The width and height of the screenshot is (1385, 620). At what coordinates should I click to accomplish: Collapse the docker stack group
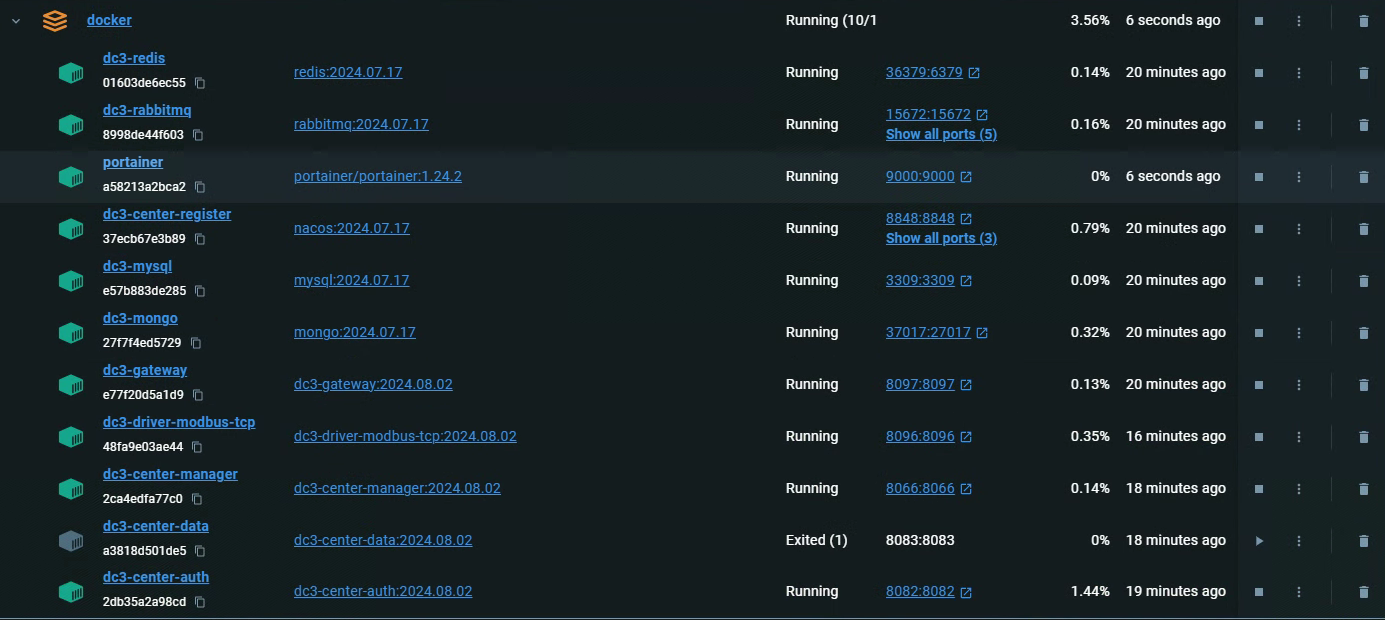coord(16,21)
